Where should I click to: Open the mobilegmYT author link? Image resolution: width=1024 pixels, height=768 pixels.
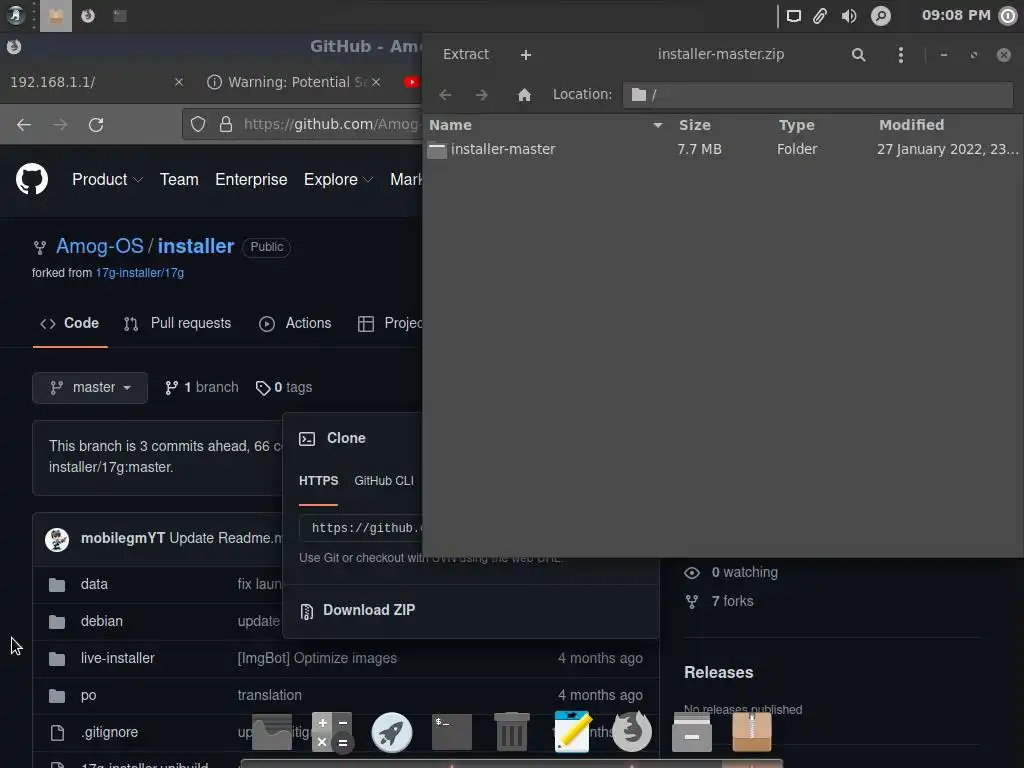pyautogui.click(x=123, y=538)
